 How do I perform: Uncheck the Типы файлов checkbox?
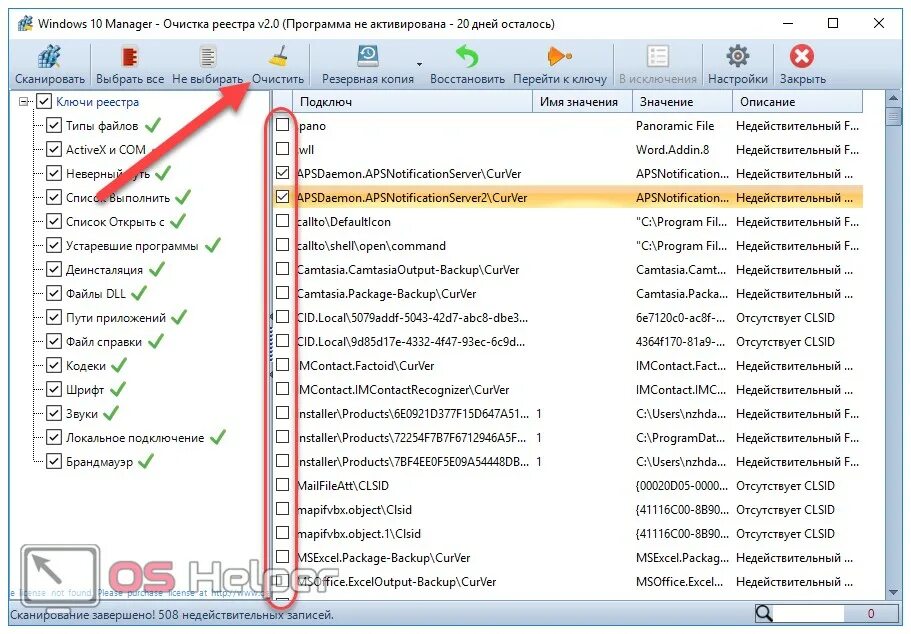tap(53, 126)
